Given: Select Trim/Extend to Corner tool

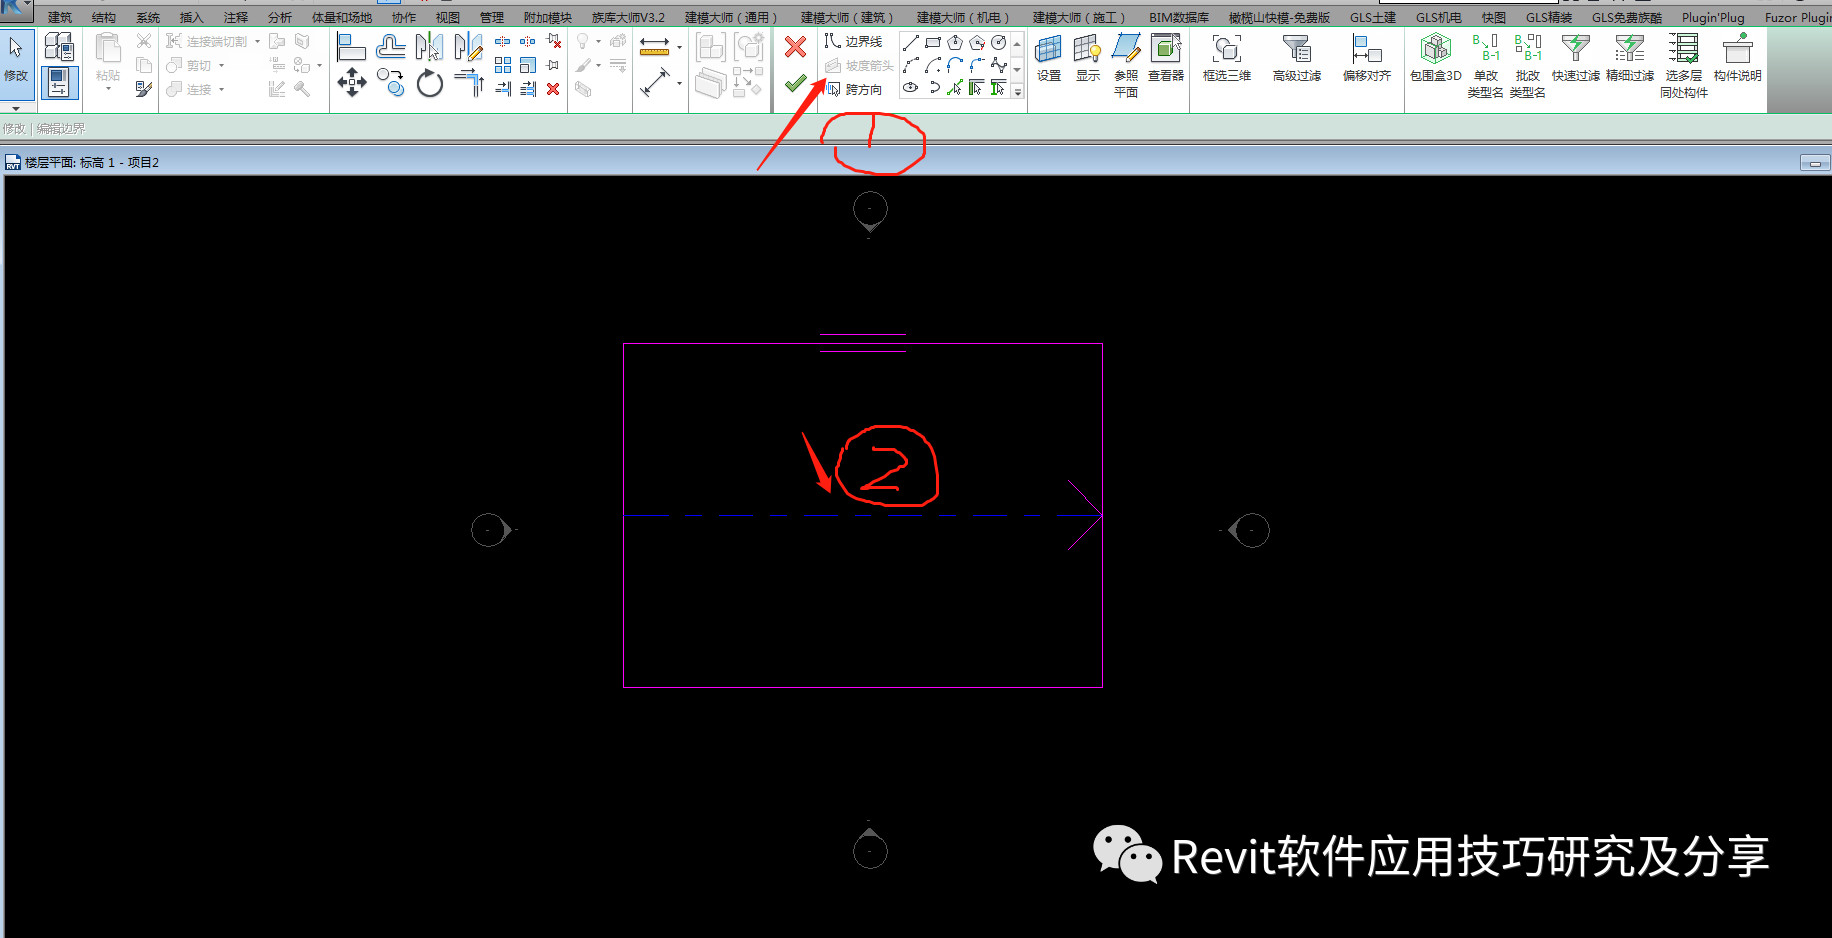Looking at the screenshot, I should coord(468,83).
